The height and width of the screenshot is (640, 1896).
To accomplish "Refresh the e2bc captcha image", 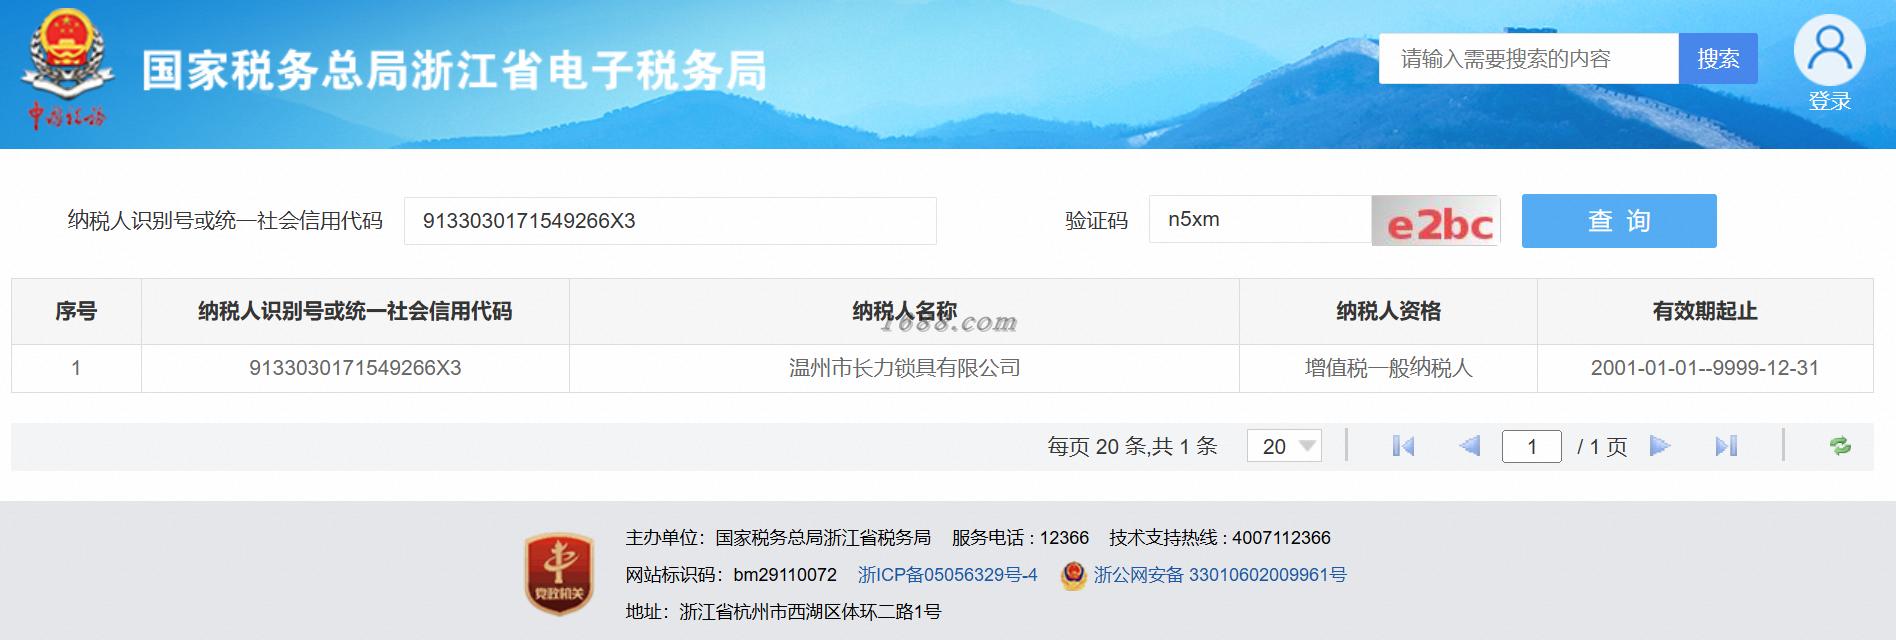I will click(1435, 221).
